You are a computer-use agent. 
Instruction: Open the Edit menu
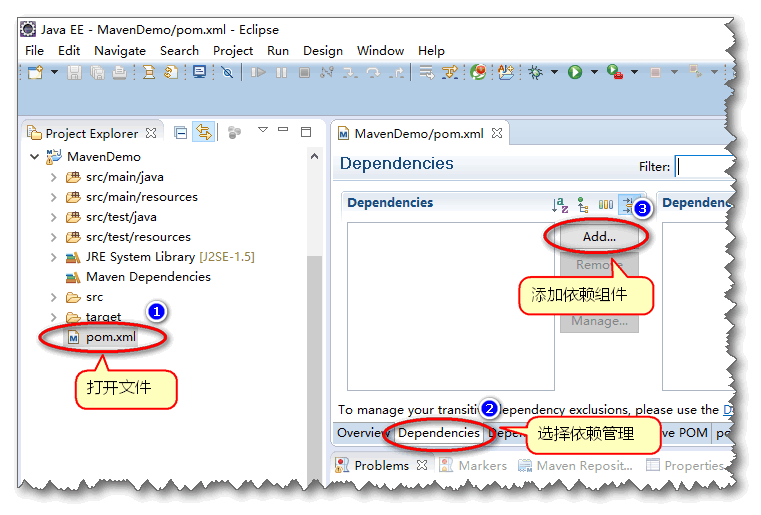click(x=69, y=51)
